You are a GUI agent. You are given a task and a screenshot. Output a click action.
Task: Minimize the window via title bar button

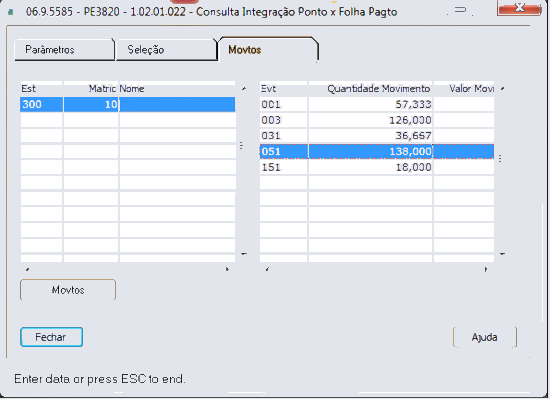[460, 10]
